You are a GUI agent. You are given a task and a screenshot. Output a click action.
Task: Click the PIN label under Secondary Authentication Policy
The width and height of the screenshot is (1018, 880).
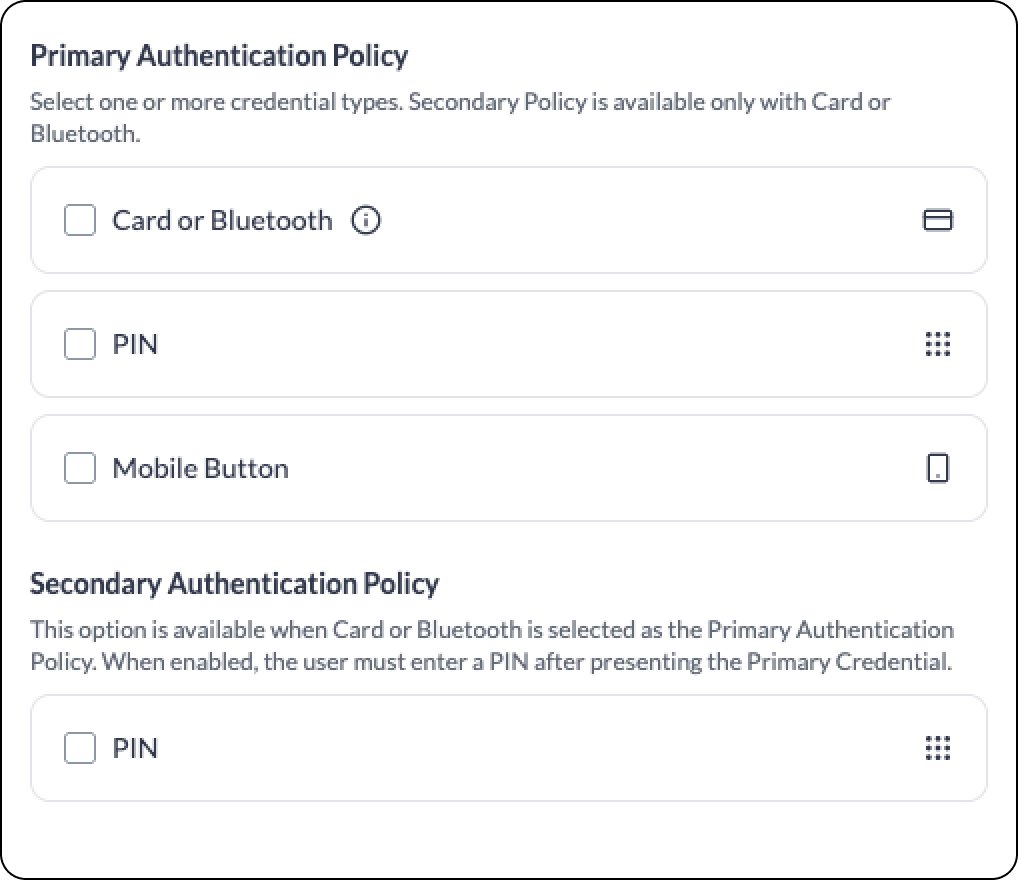[x=135, y=748]
